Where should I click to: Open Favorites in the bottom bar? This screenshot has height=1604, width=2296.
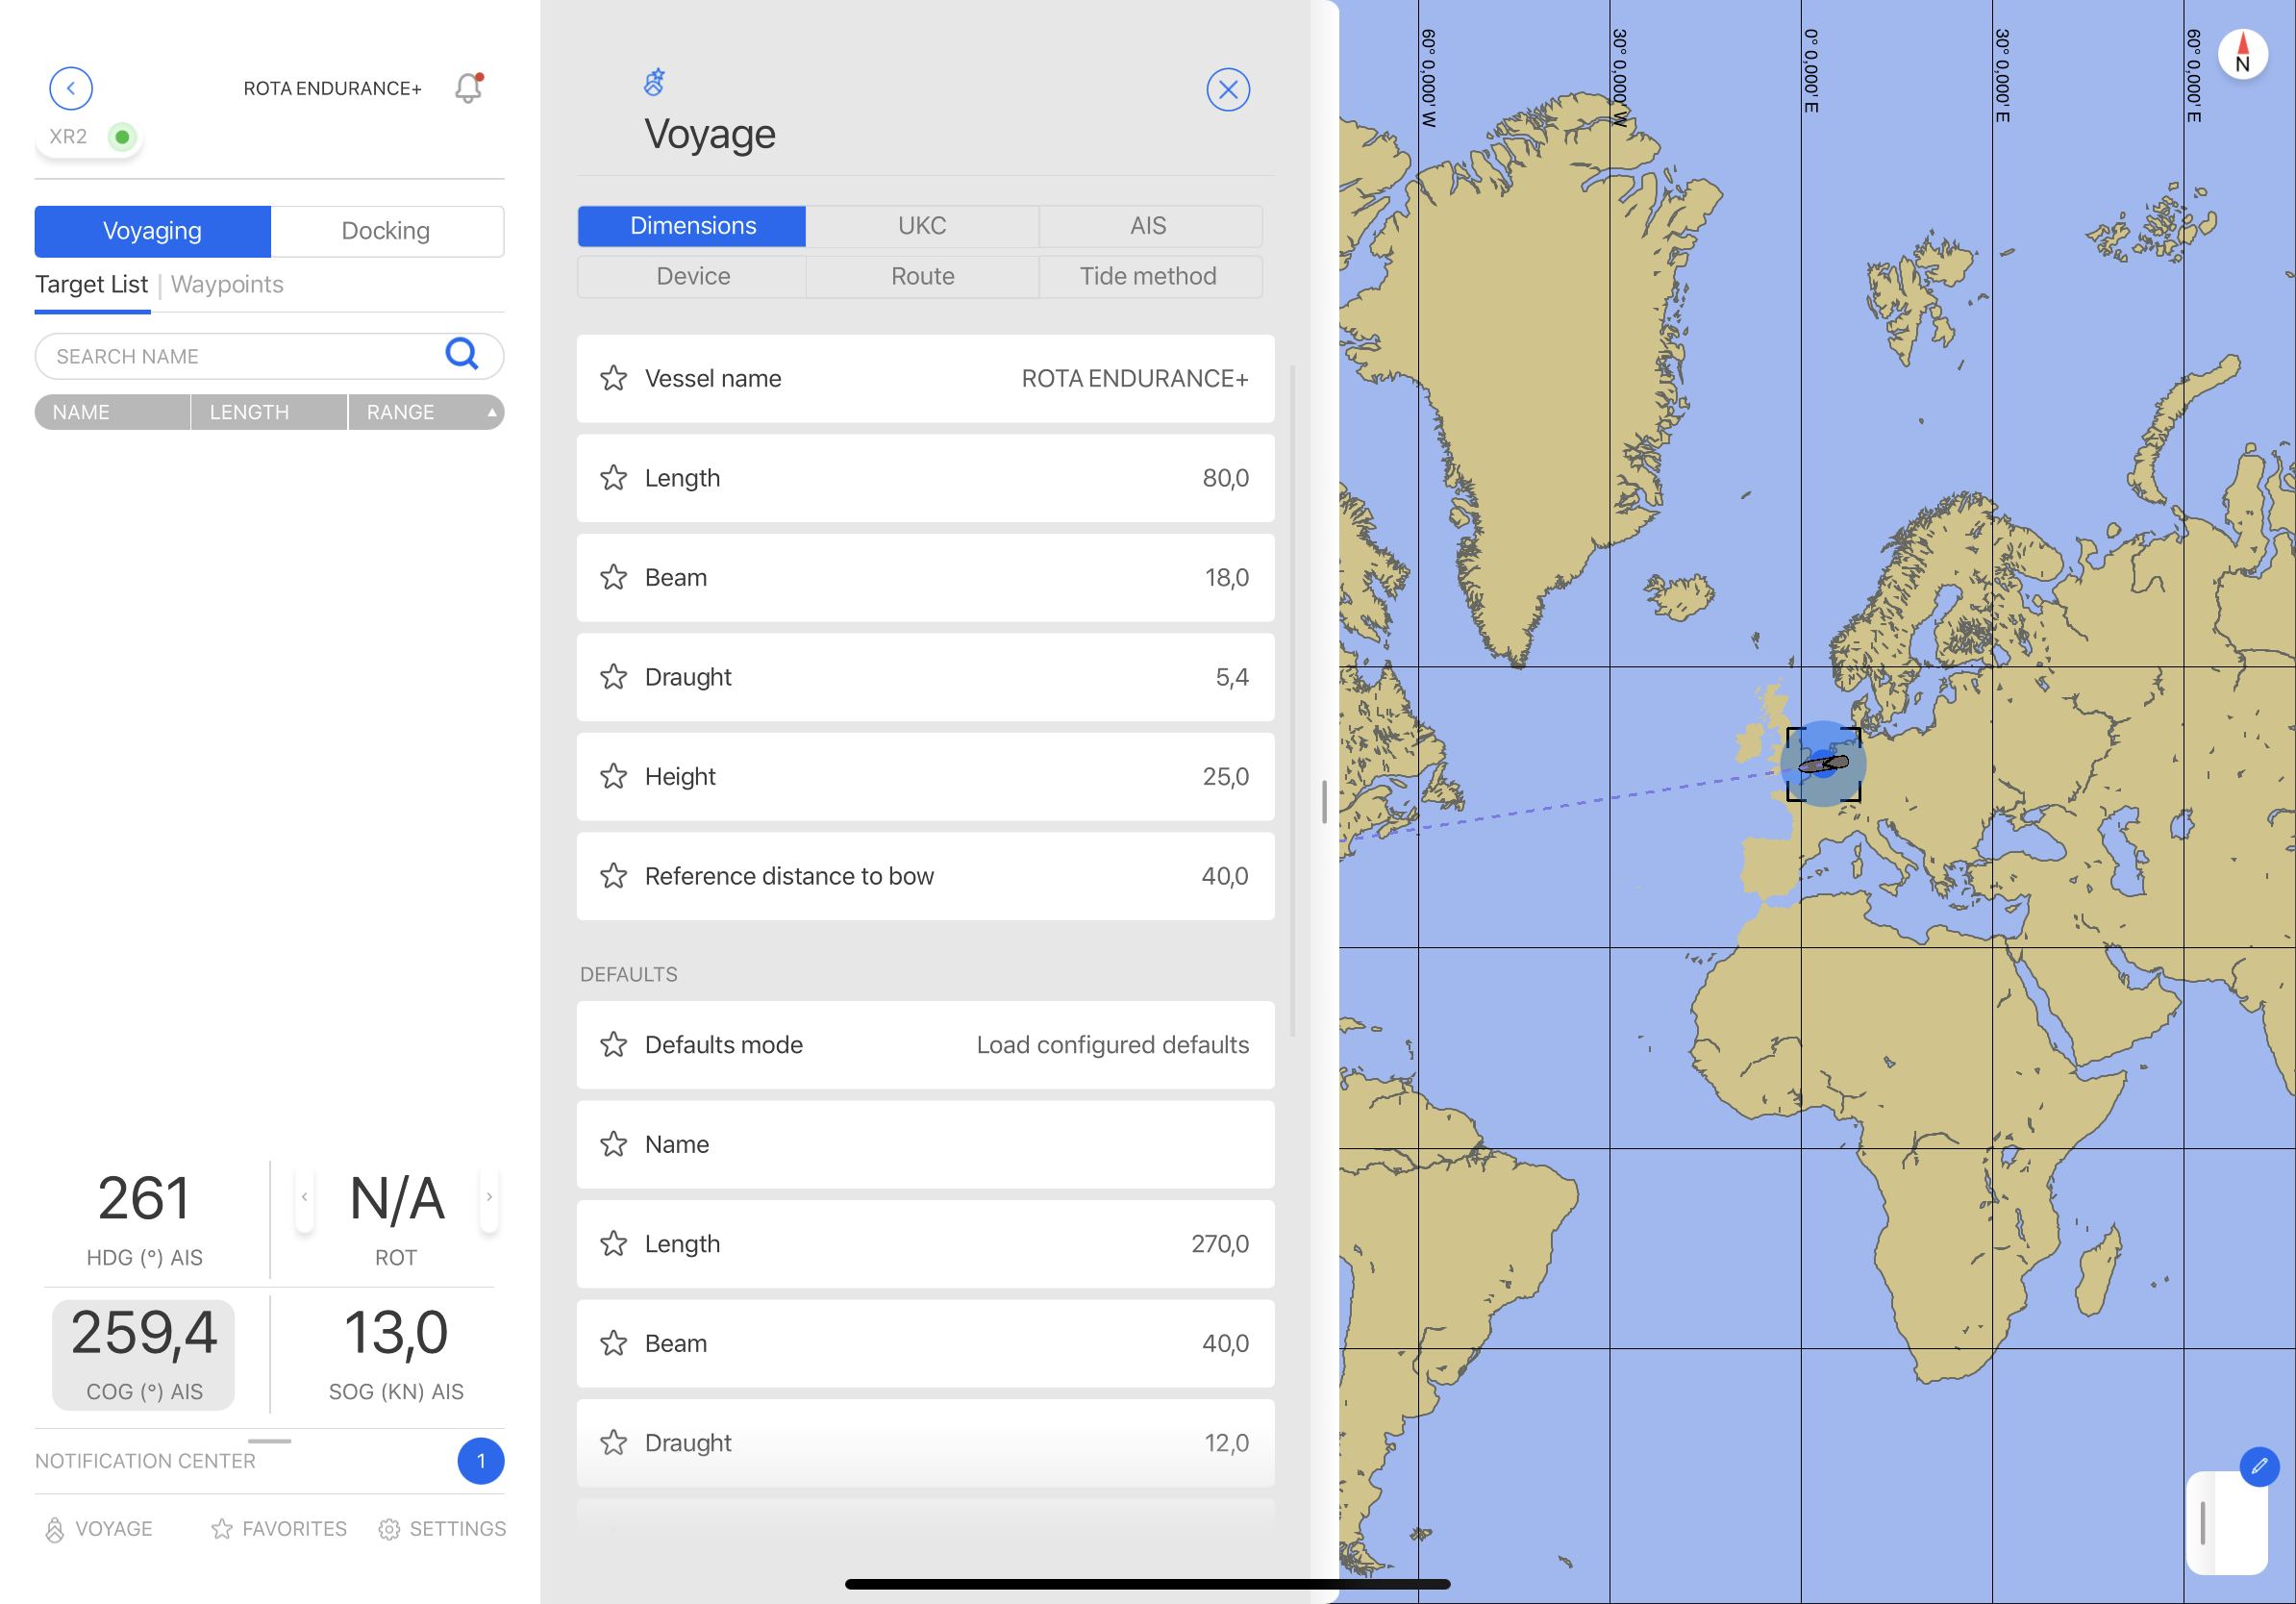[279, 1528]
